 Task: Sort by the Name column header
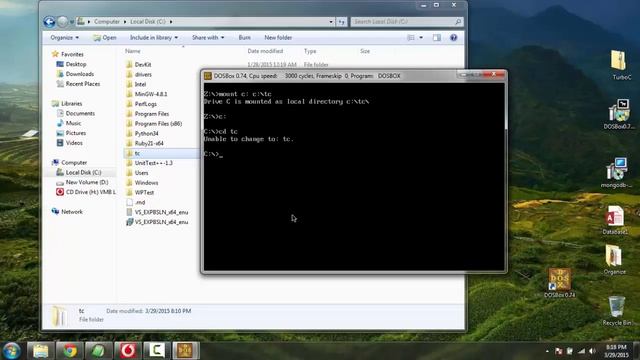click(x=133, y=51)
